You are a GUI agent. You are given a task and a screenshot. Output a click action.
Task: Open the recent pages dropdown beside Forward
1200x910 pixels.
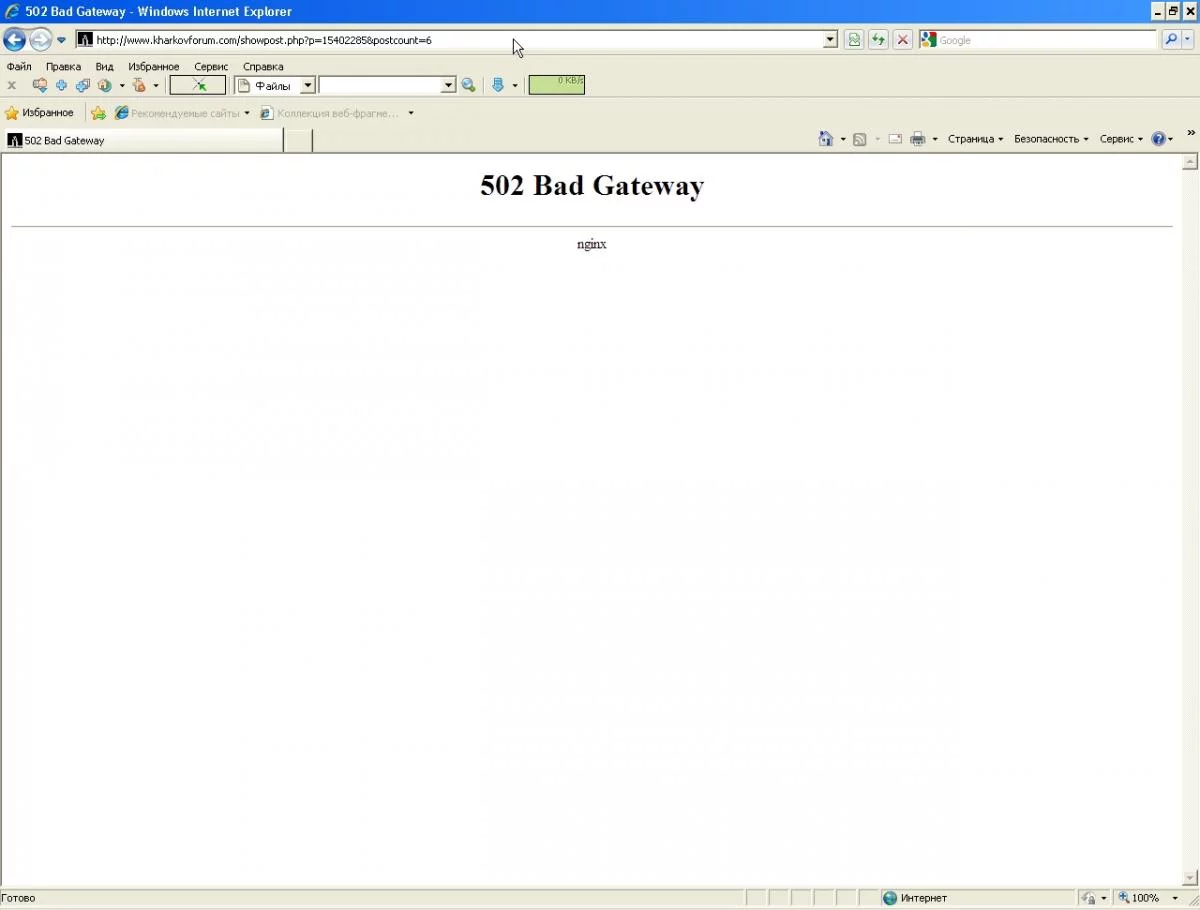[61, 40]
